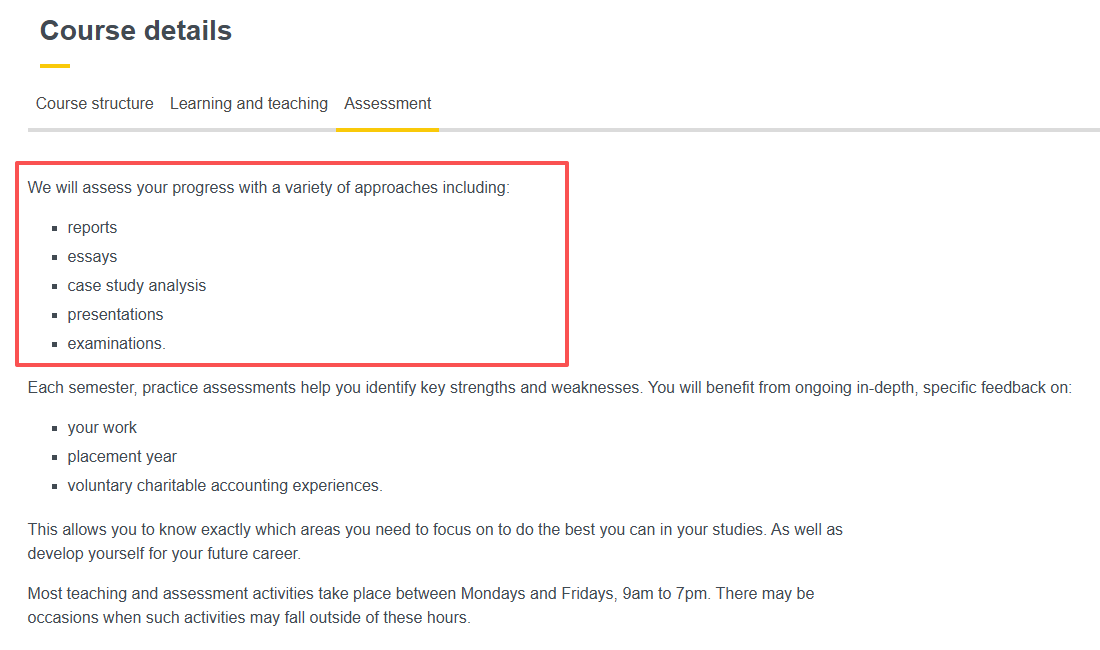Click the 'reports' list item
This screenshot has height=650, width=1100.
(92, 228)
